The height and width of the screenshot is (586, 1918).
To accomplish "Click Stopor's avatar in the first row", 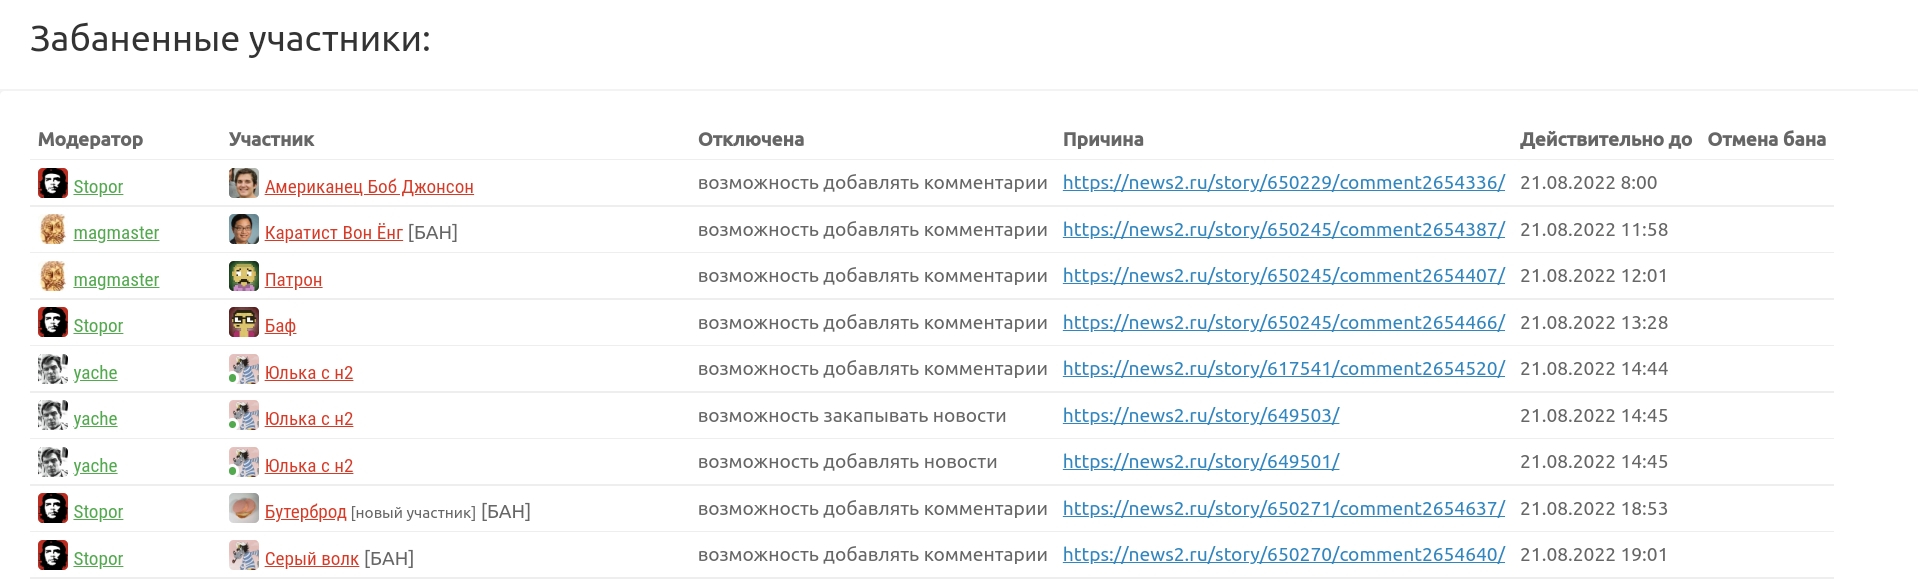I will point(53,183).
